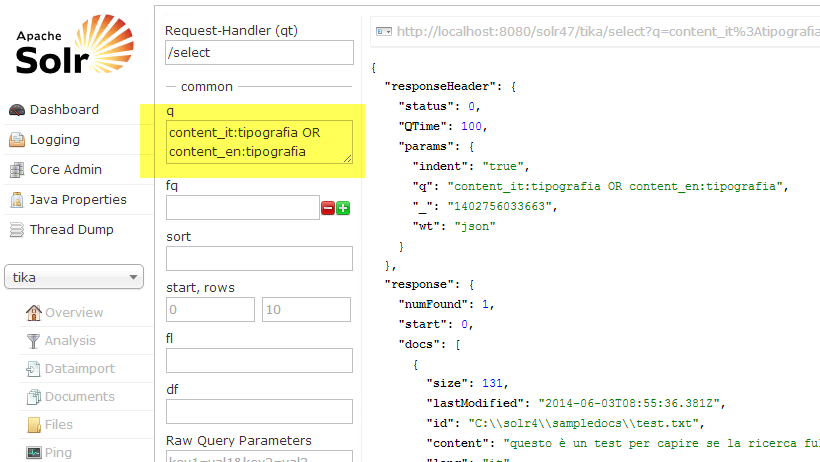This screenshot has width=820, height=462.
Task: Click in the q query text area
Action: coord(259,142)
